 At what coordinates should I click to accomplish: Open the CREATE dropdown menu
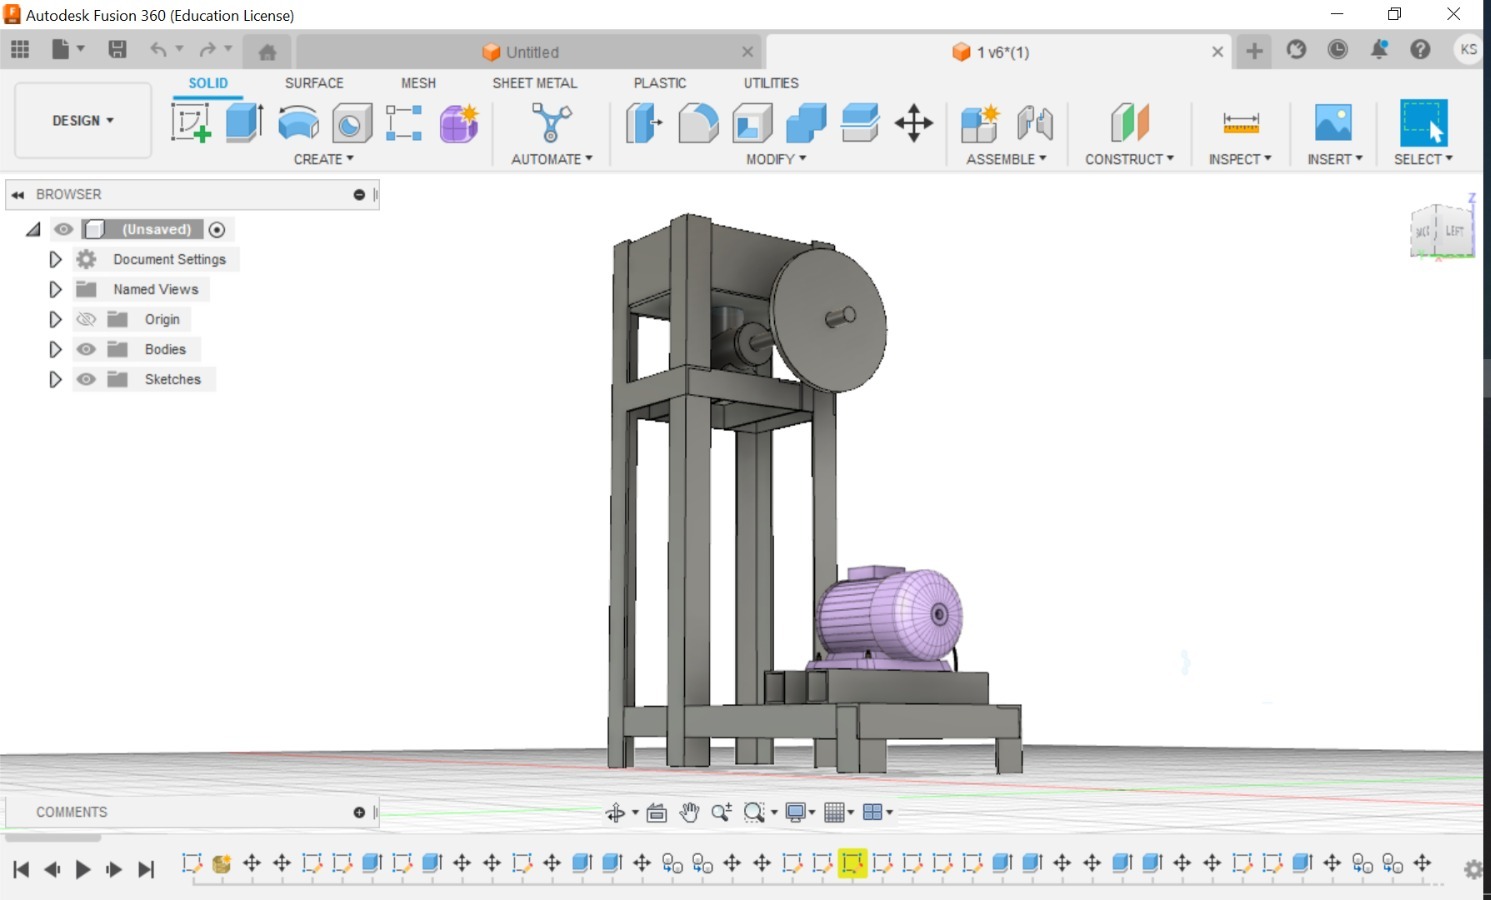pos(323,159)
